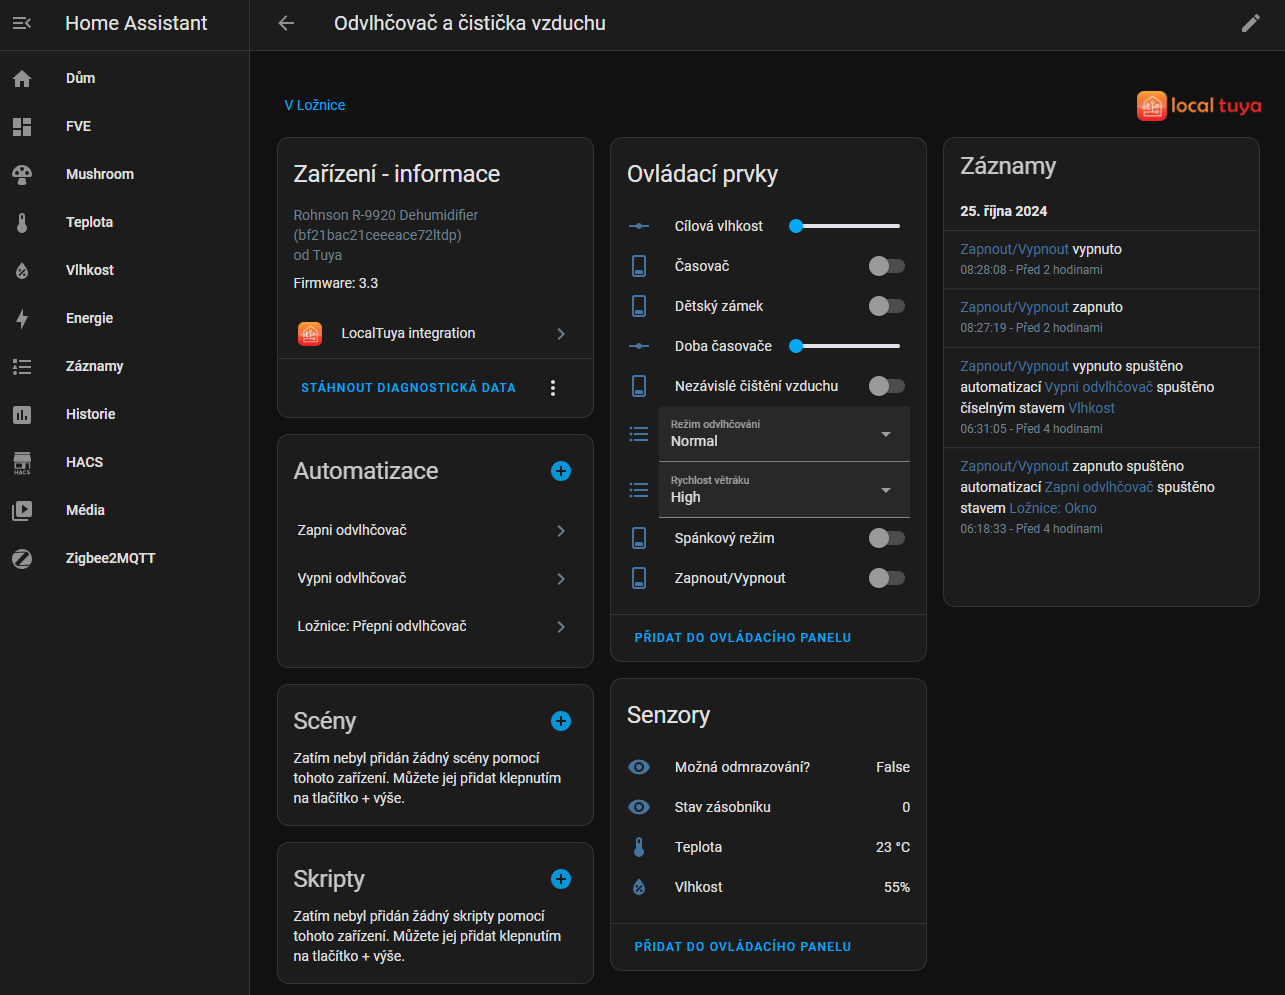
Task: Click the V Ložnice area link
Action: pyautogui.click(x=314, y=105)
